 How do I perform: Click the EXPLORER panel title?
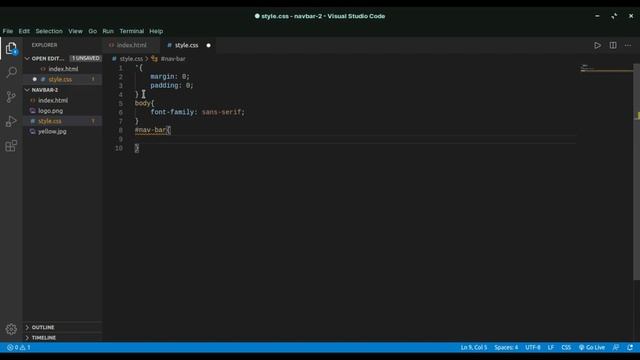tap(44, 45)
